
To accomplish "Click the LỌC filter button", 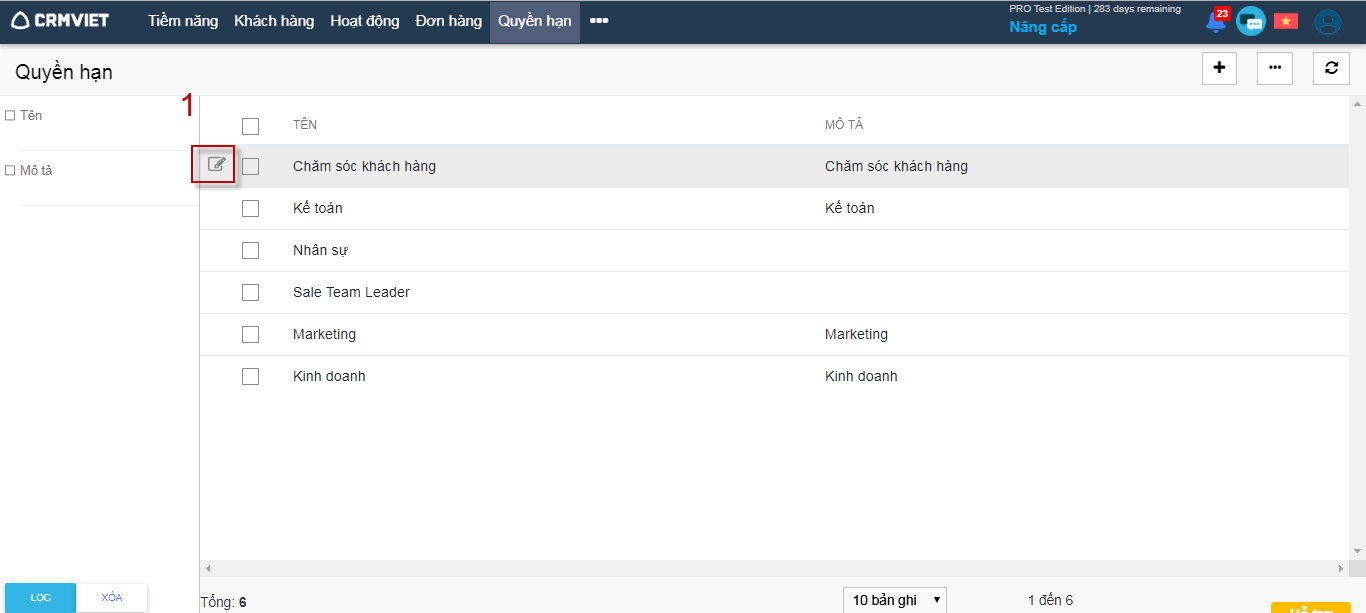I will pyautogui.click(x=41, y=597).
